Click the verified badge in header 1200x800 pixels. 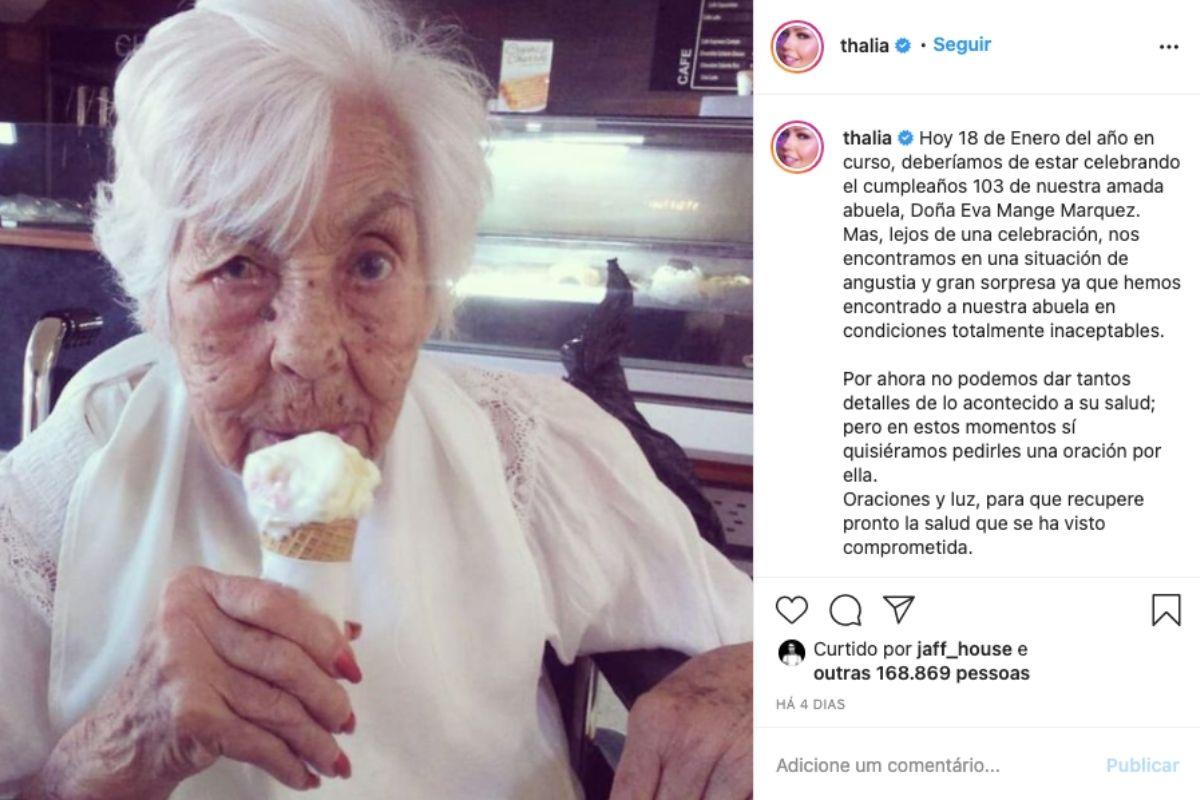[x=903, y=46]
